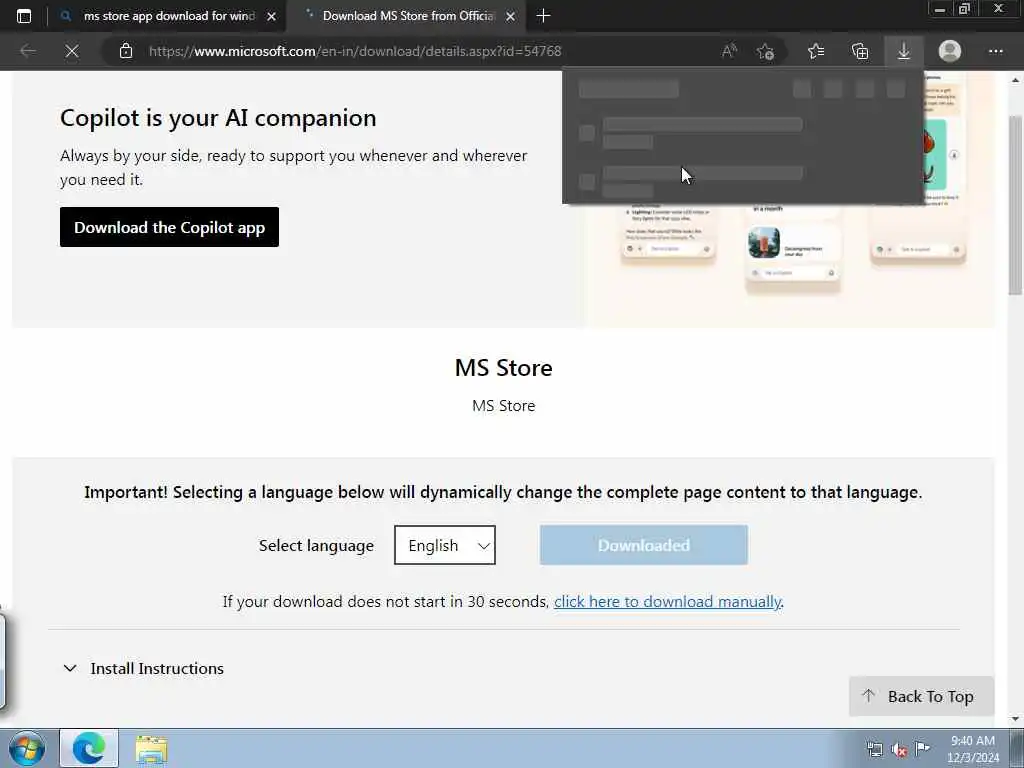Close the Download MS Store tab
This screenshot has height=768, width=1024.
[x=511, y=16]
